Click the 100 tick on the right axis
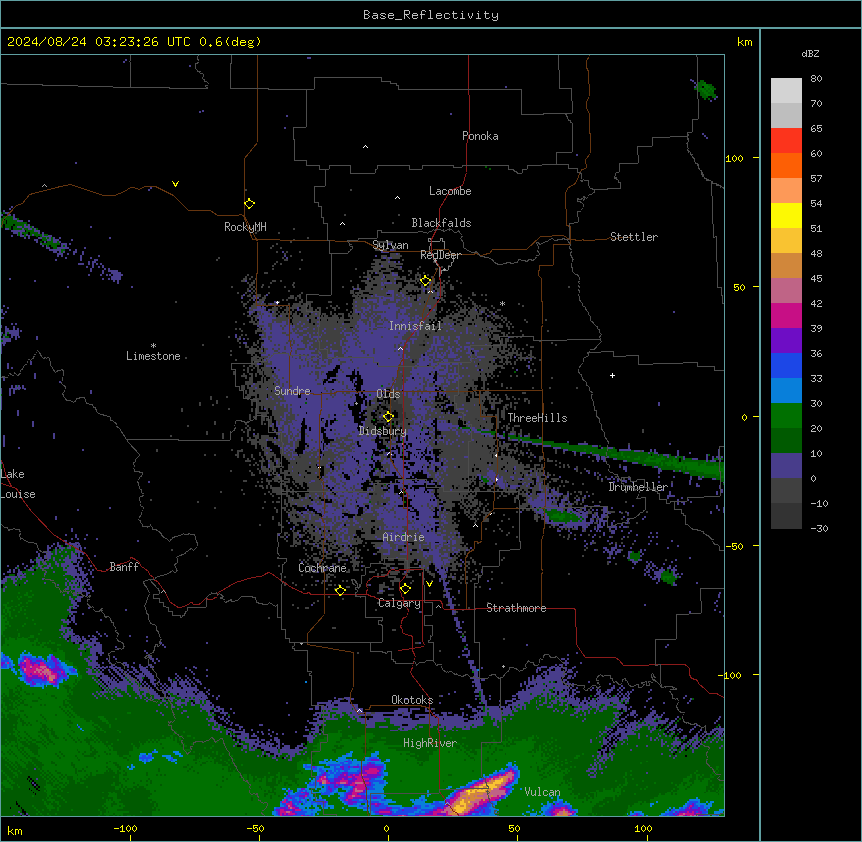This screenshot has width=862, height=842. [734, 158]
